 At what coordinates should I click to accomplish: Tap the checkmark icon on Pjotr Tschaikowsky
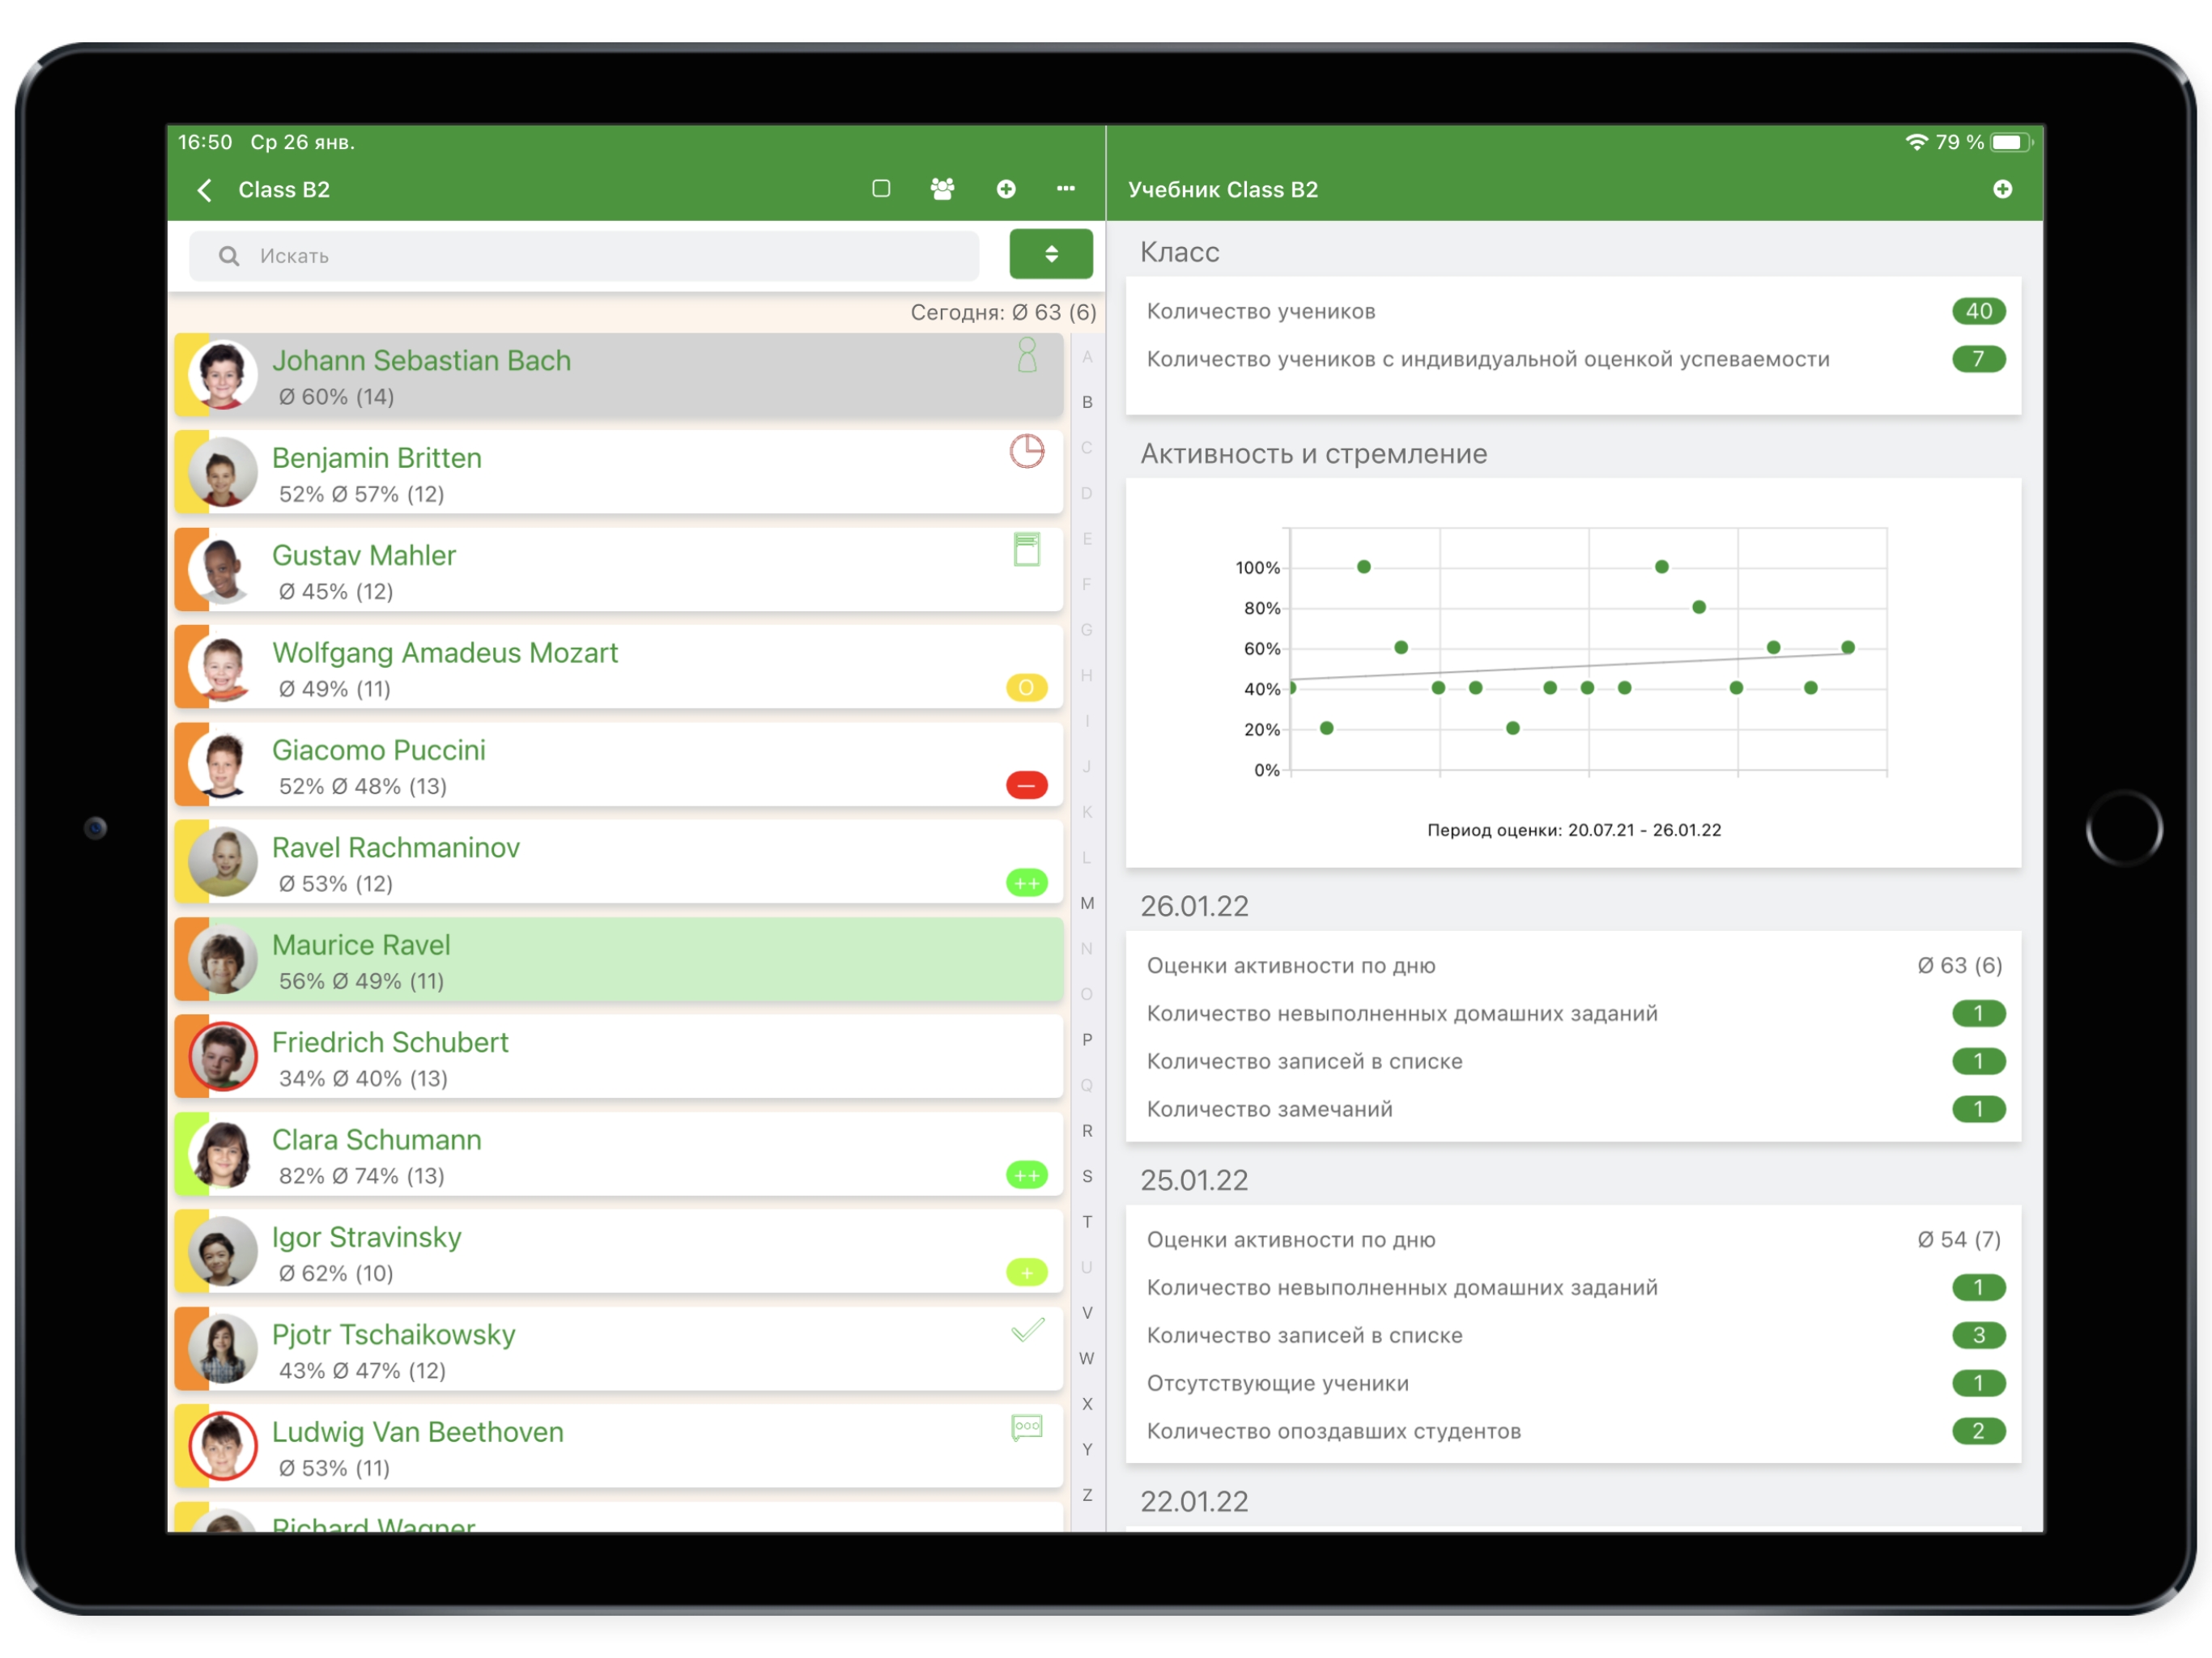pyautogui.click(x=1027, y=1330)
